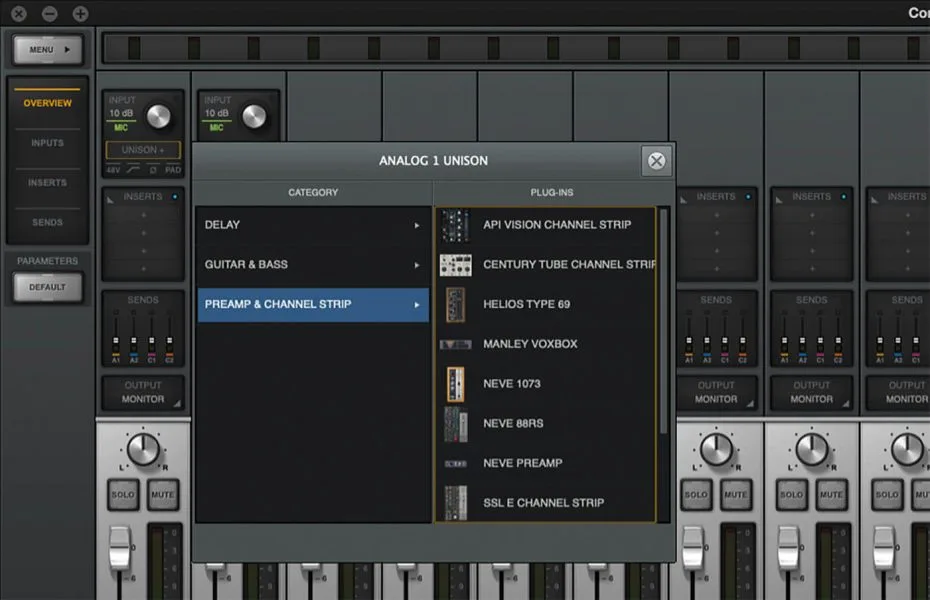Switch to the Inputs view
930x600 pixels.
[47, 143]
